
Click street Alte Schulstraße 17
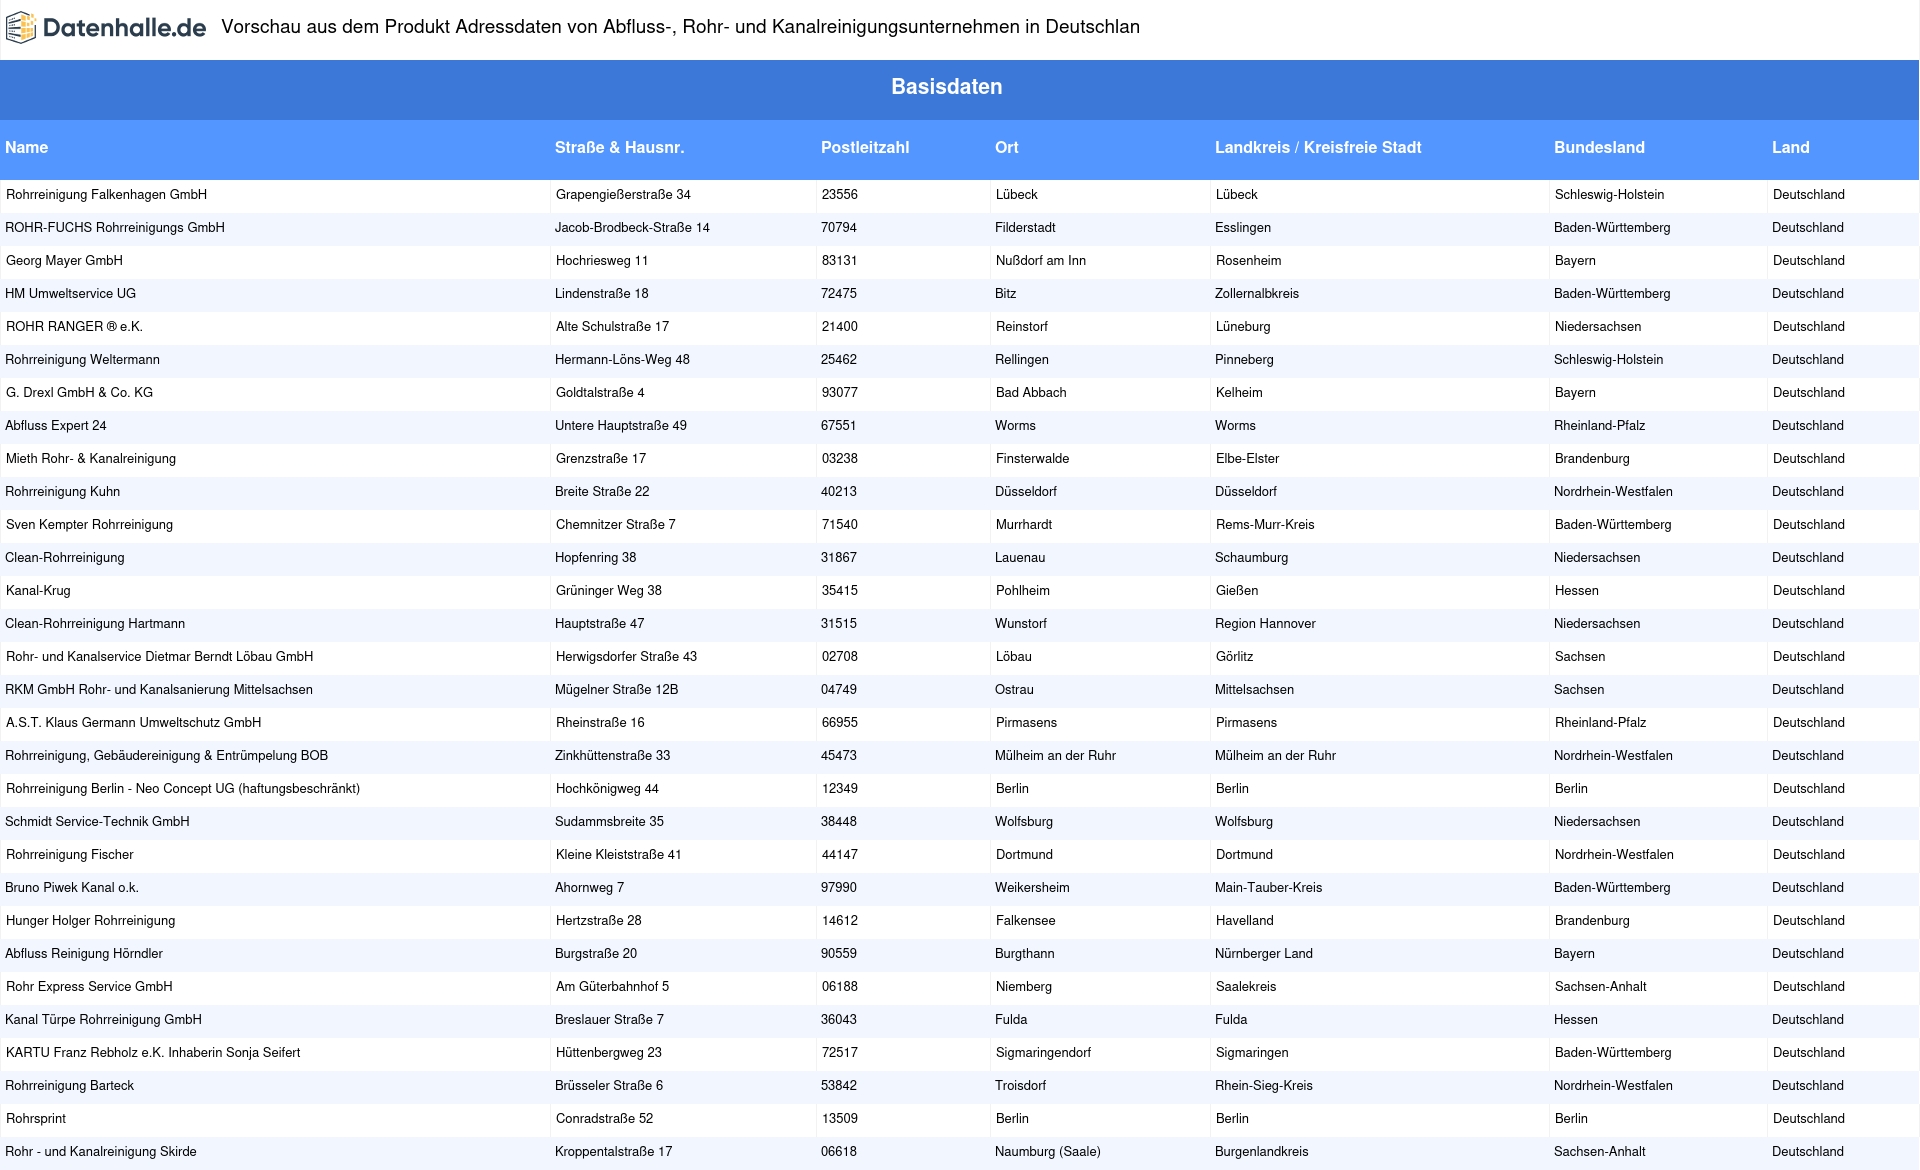(613, 327)
